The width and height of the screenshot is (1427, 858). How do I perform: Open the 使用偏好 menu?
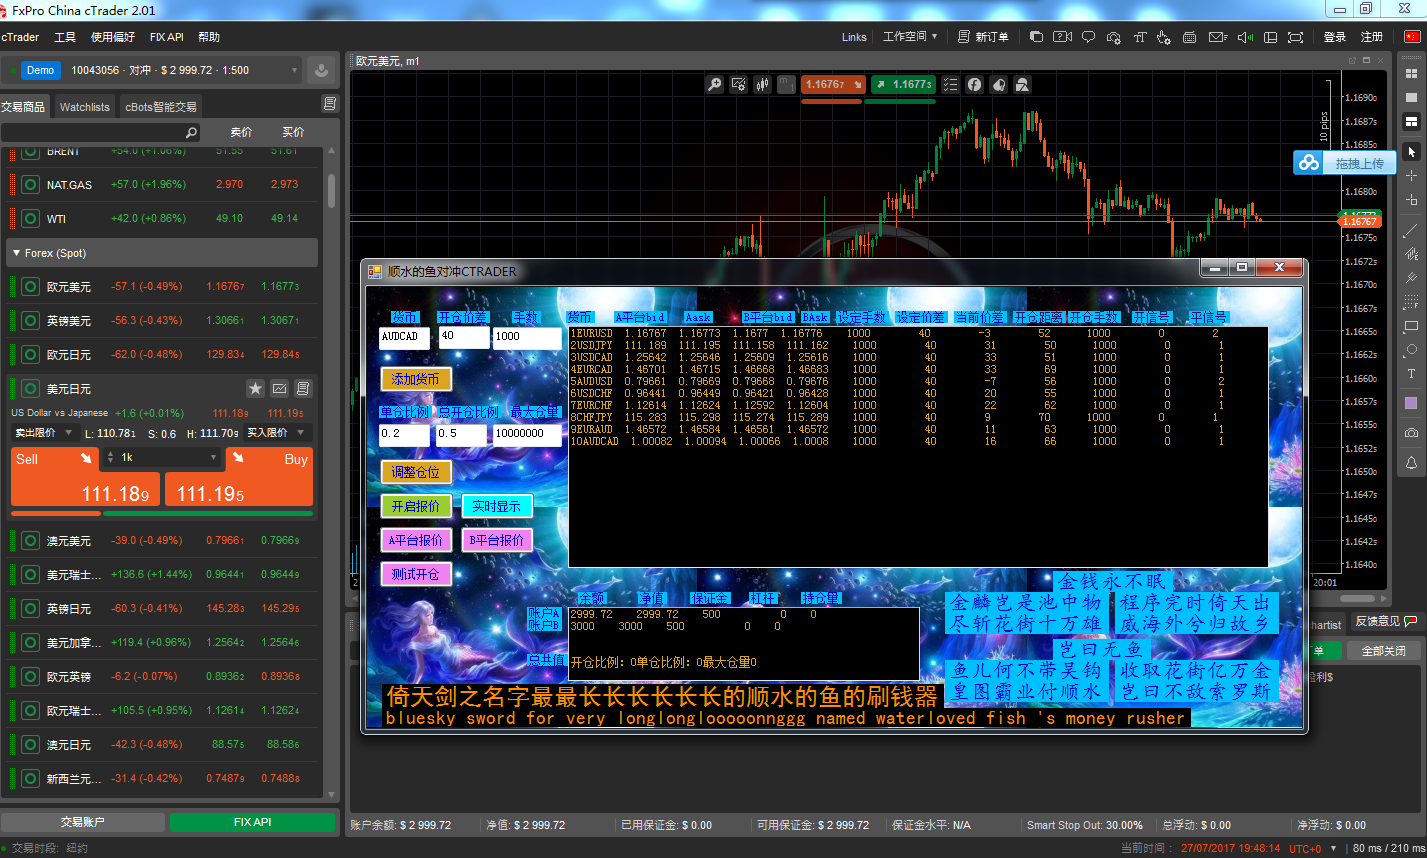tap(113, 37)
